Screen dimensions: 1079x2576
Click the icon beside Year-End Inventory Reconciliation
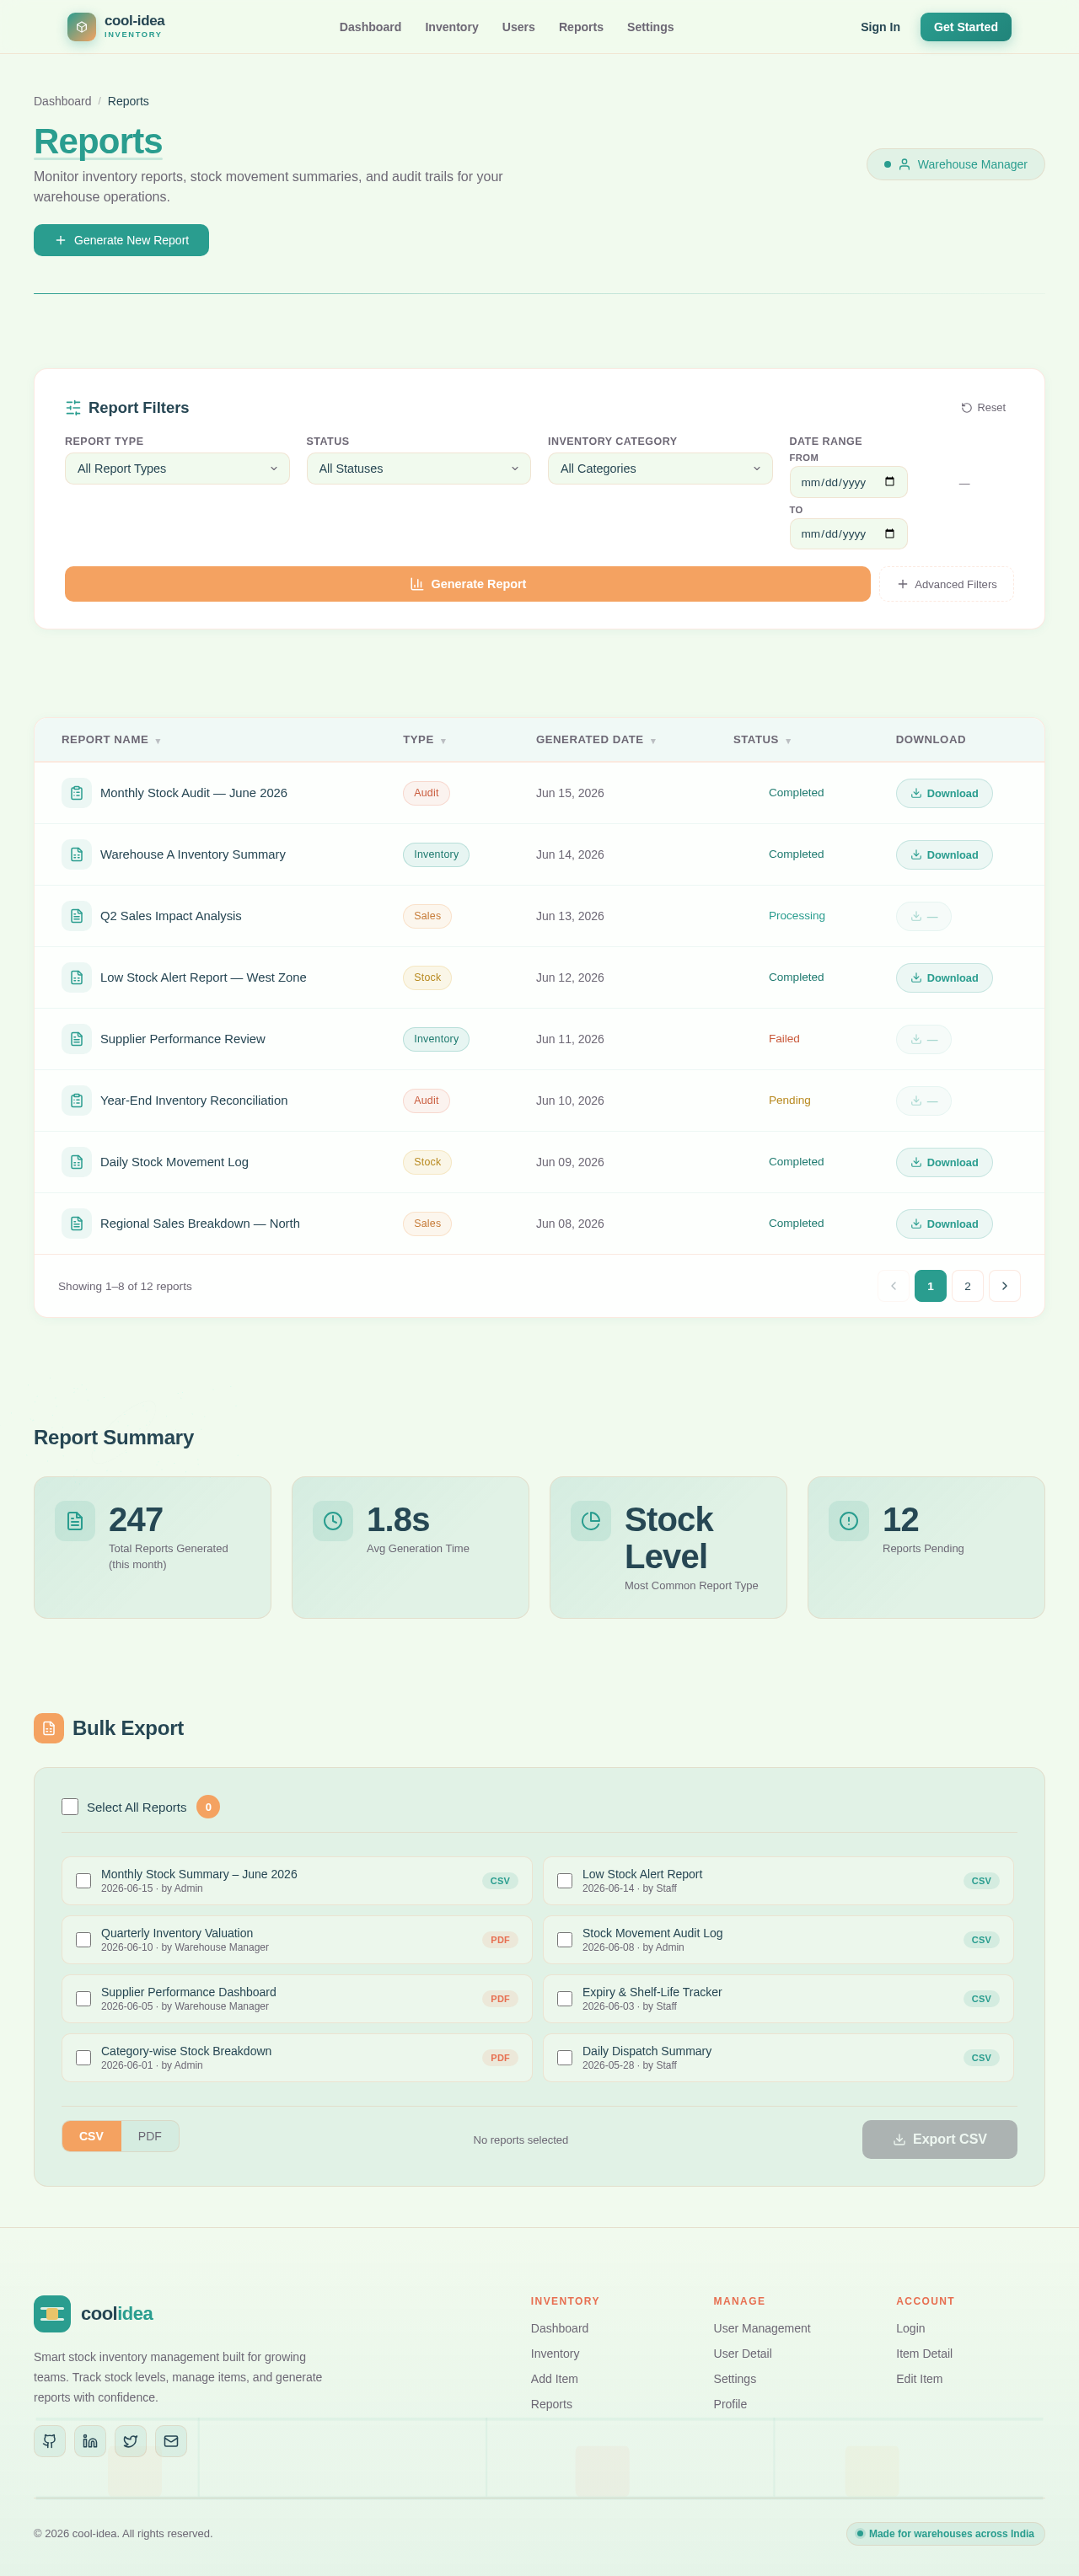point(76,1101)
